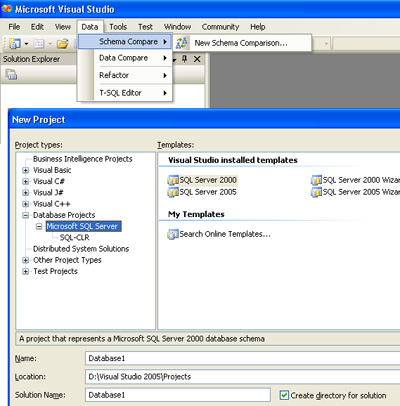This screenshot has height=406, width=400.
Task: Open the File menu
Action: [x=14, y=27]
